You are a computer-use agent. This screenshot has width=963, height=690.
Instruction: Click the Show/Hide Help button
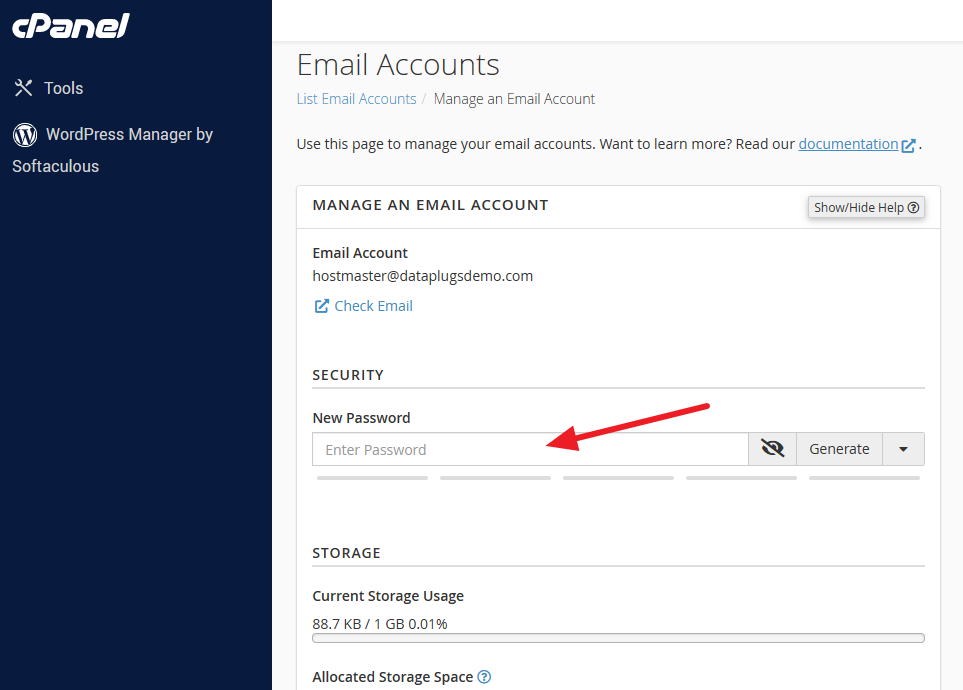pyautogui.click(x=866, y=207)
